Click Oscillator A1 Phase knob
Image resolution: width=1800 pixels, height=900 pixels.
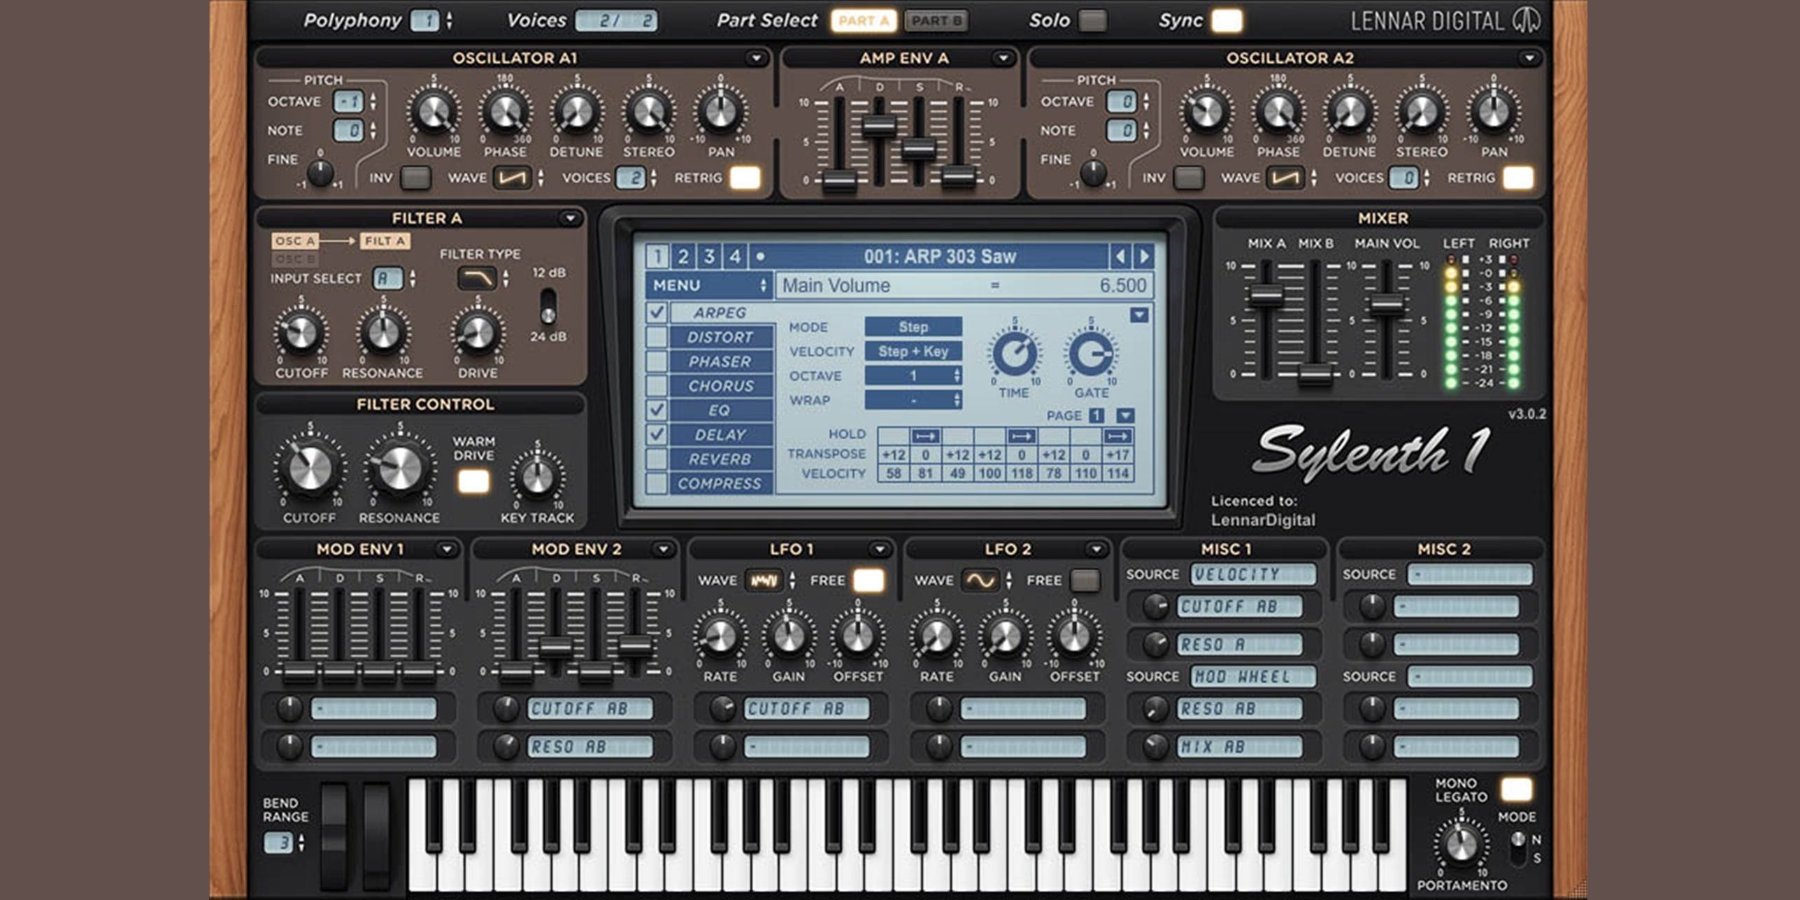pos(506,111)
